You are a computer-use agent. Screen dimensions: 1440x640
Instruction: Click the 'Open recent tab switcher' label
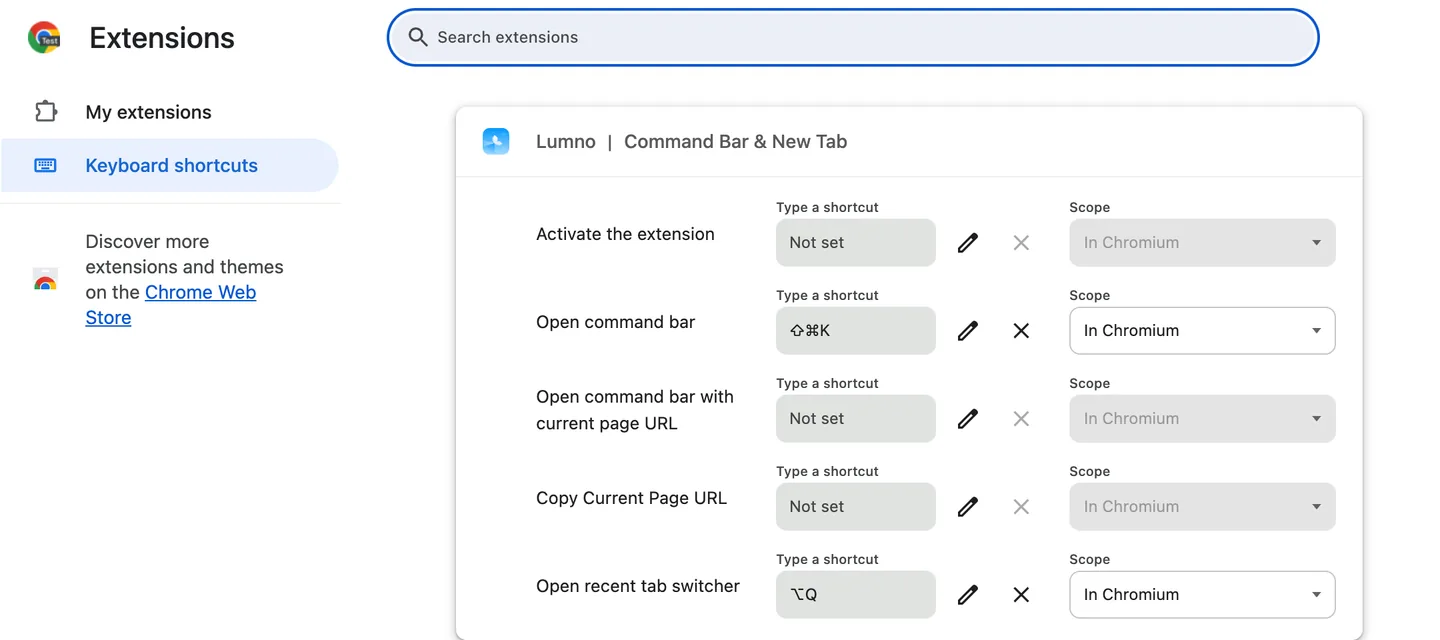(x=638, y=586)
